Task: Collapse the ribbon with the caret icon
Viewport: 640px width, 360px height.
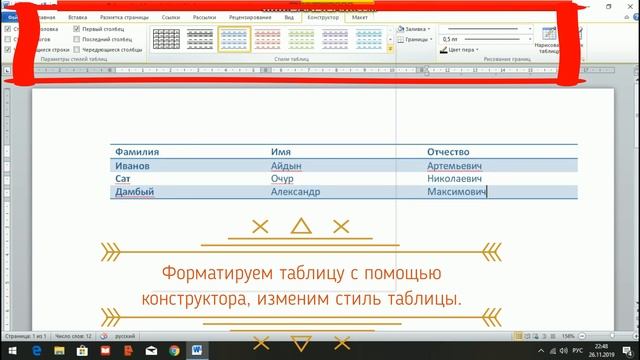Action: [627, 17]
